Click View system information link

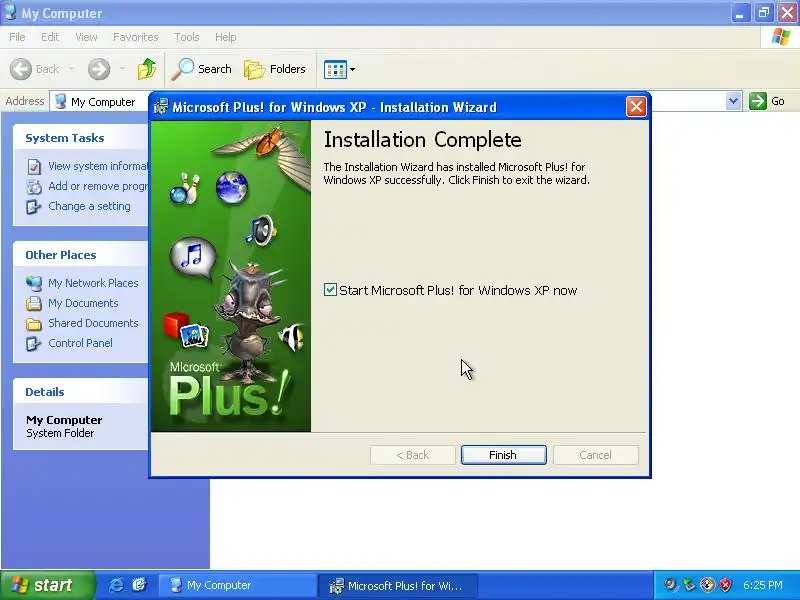[x=97, y=166]
